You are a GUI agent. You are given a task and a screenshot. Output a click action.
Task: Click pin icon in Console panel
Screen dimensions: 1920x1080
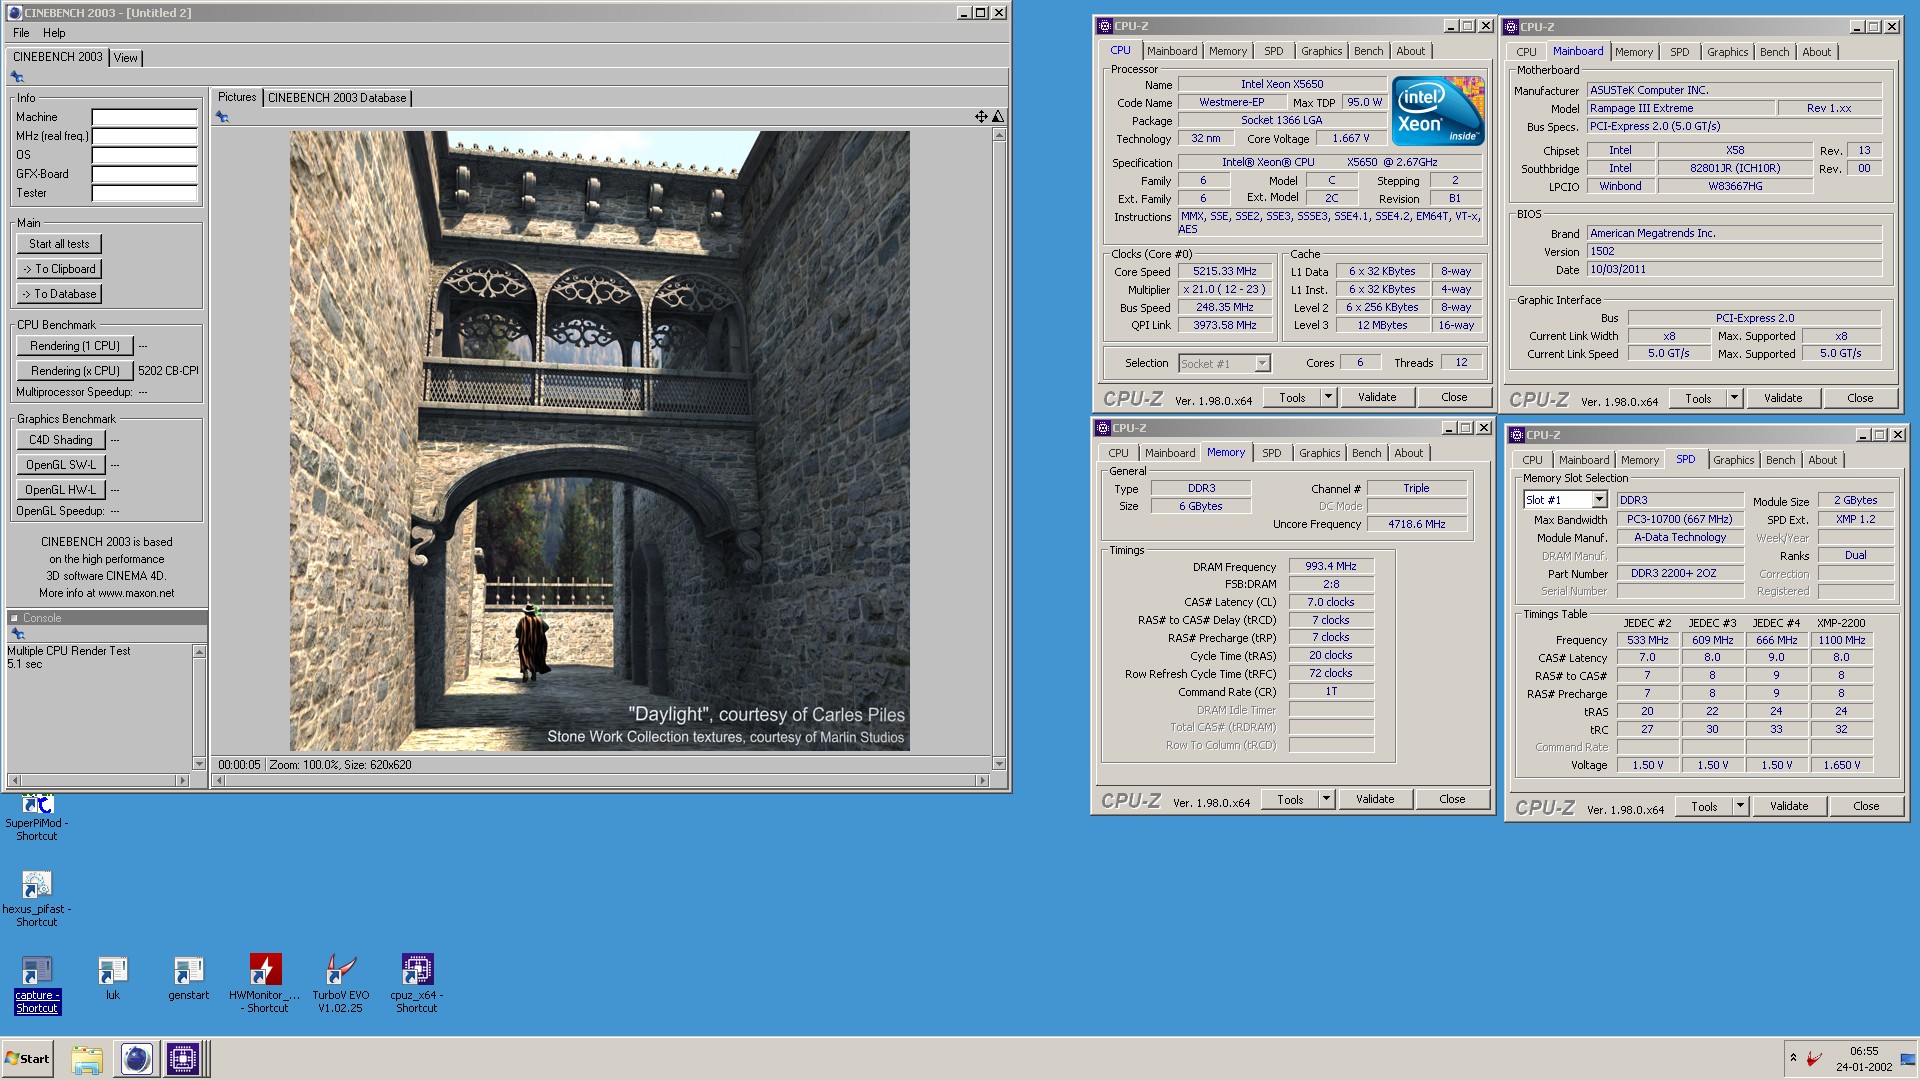coord(17,634)
